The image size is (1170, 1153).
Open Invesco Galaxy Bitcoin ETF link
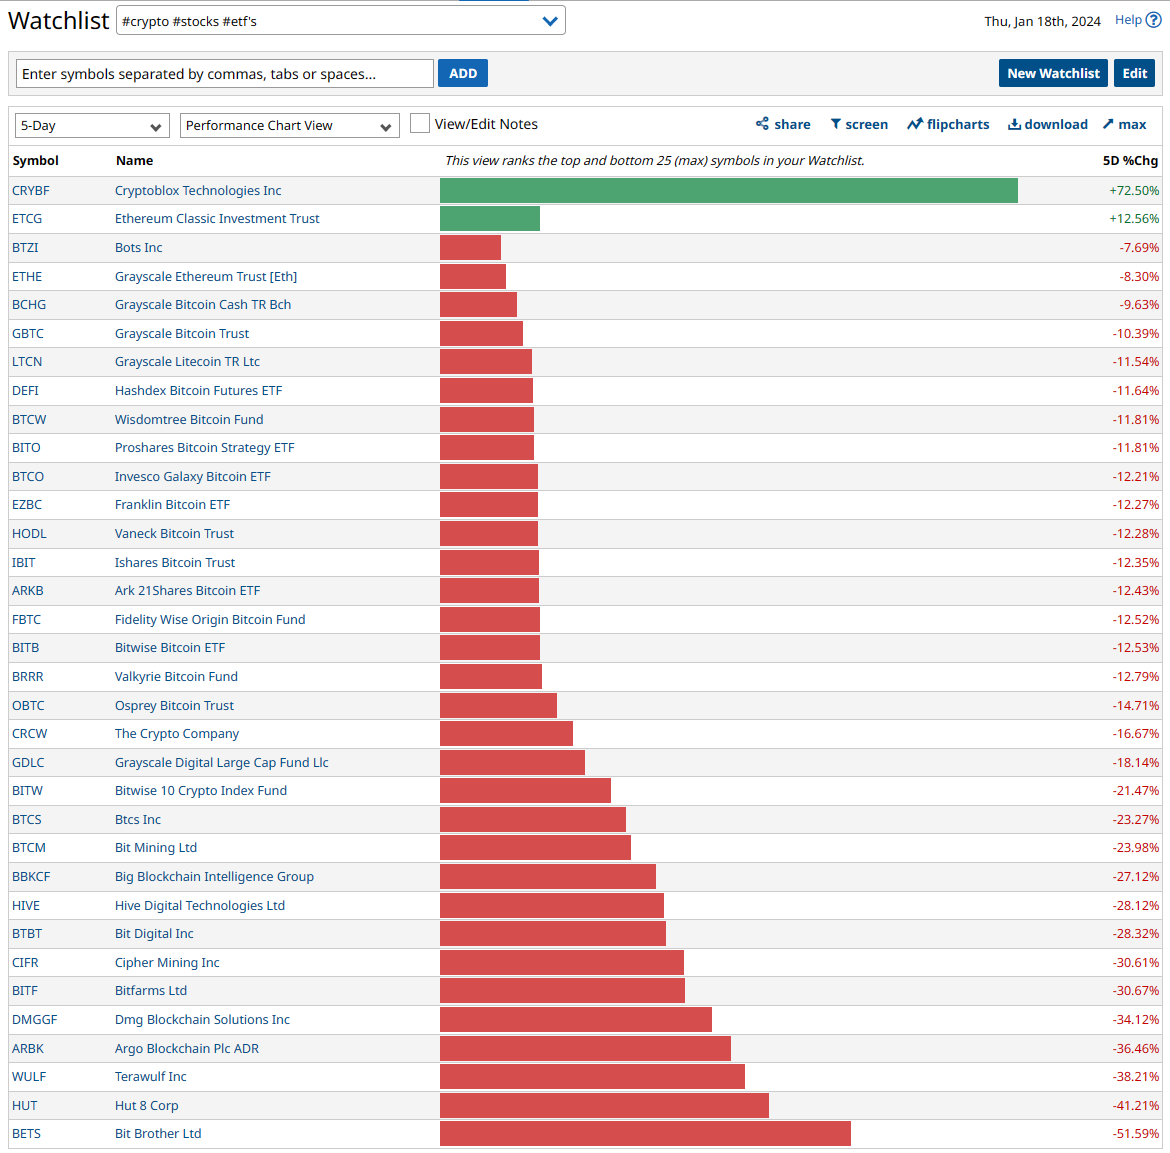pos(193,477)
